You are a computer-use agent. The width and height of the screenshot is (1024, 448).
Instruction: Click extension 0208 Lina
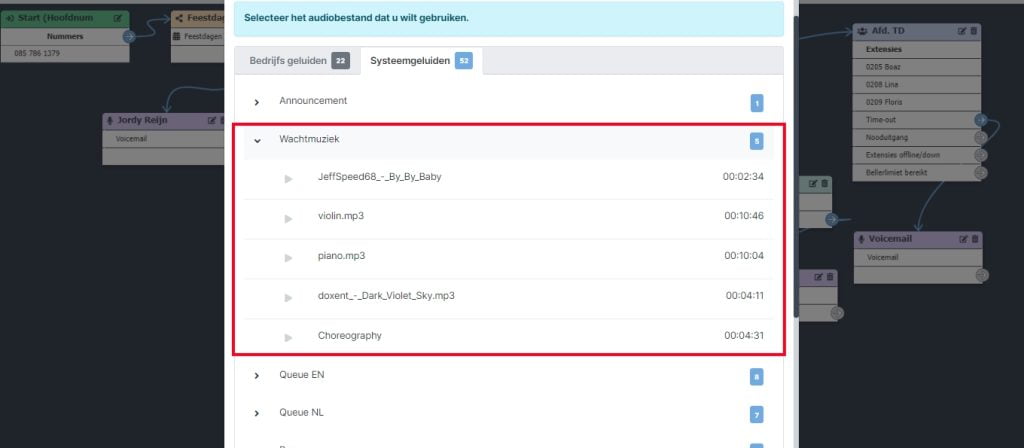tap(882, 84)
